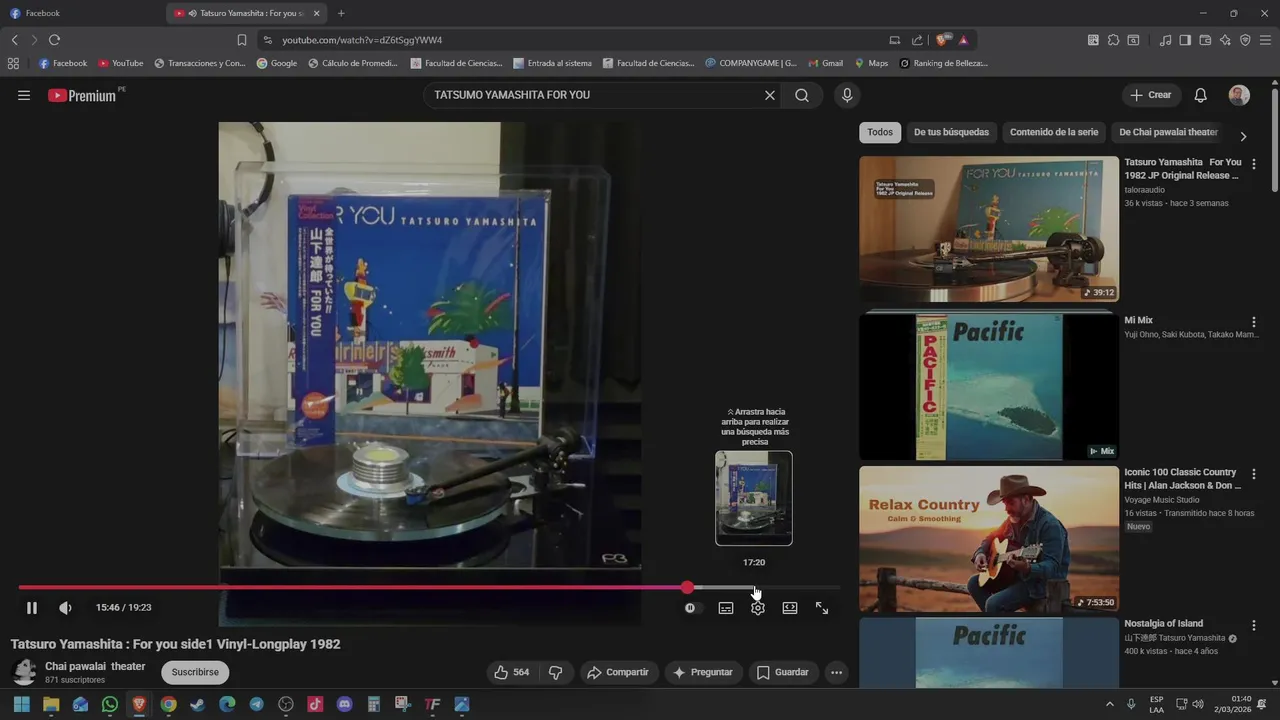Dislike the video with thumbs down

tap(556, 672)
